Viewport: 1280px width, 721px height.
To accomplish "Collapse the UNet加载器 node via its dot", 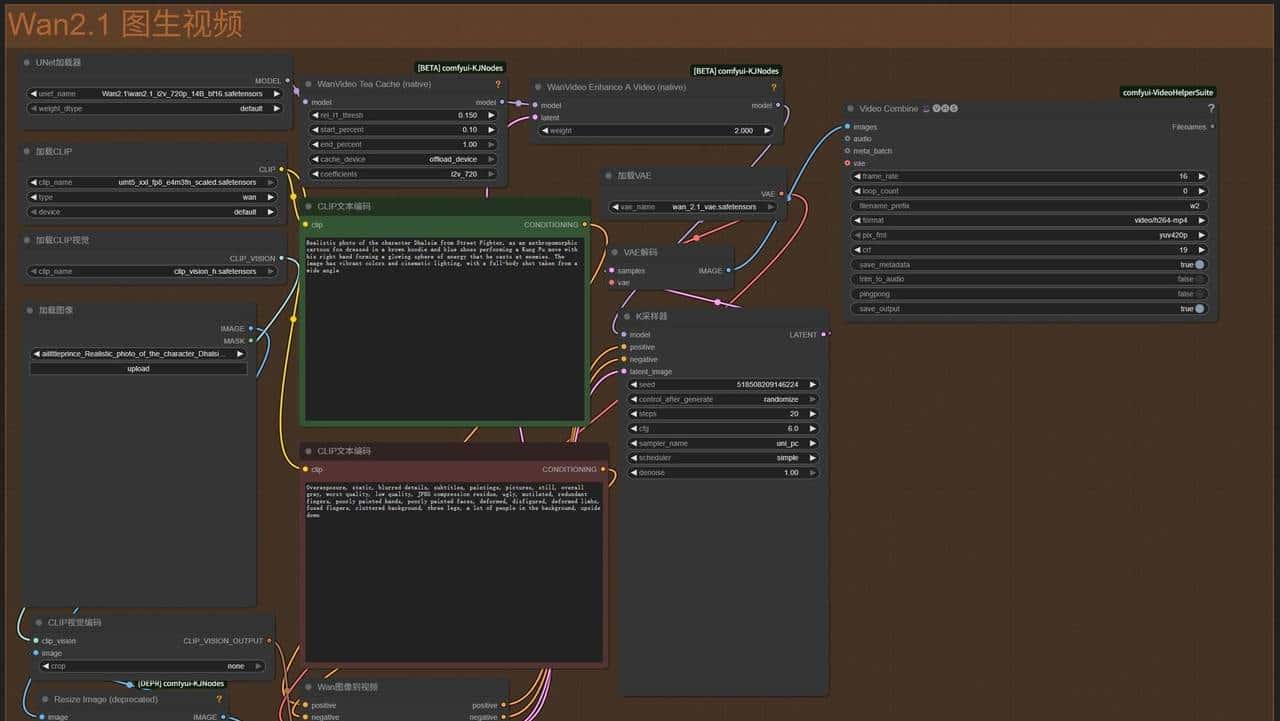I will click(x=26, y=63).
